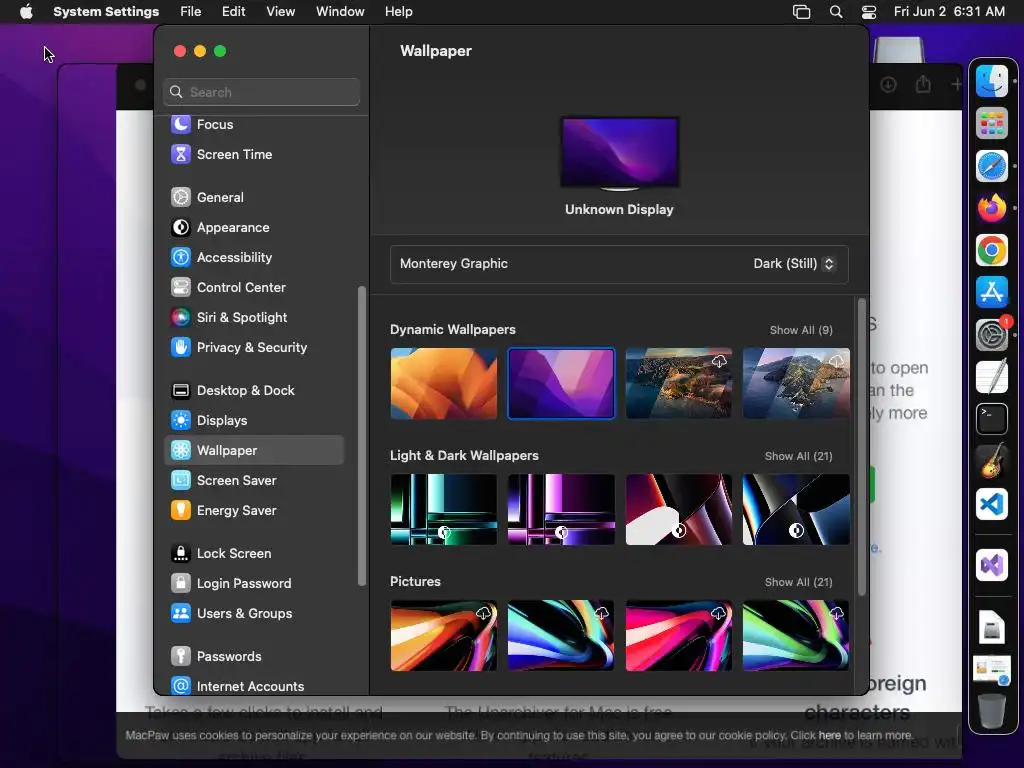Show all Pictures wallpapers
The width and height of the screenshot is (1024, 768).
tap(798, 583)
